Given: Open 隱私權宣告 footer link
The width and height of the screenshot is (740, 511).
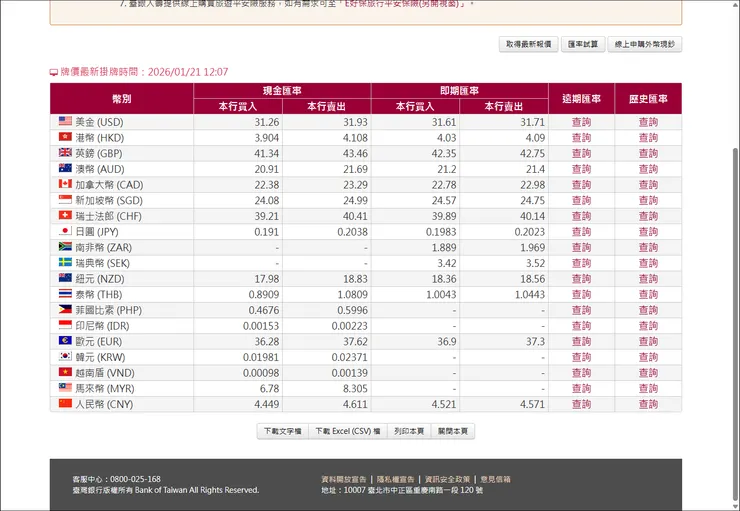Looking at the screenshot, I should click(395, 479).
